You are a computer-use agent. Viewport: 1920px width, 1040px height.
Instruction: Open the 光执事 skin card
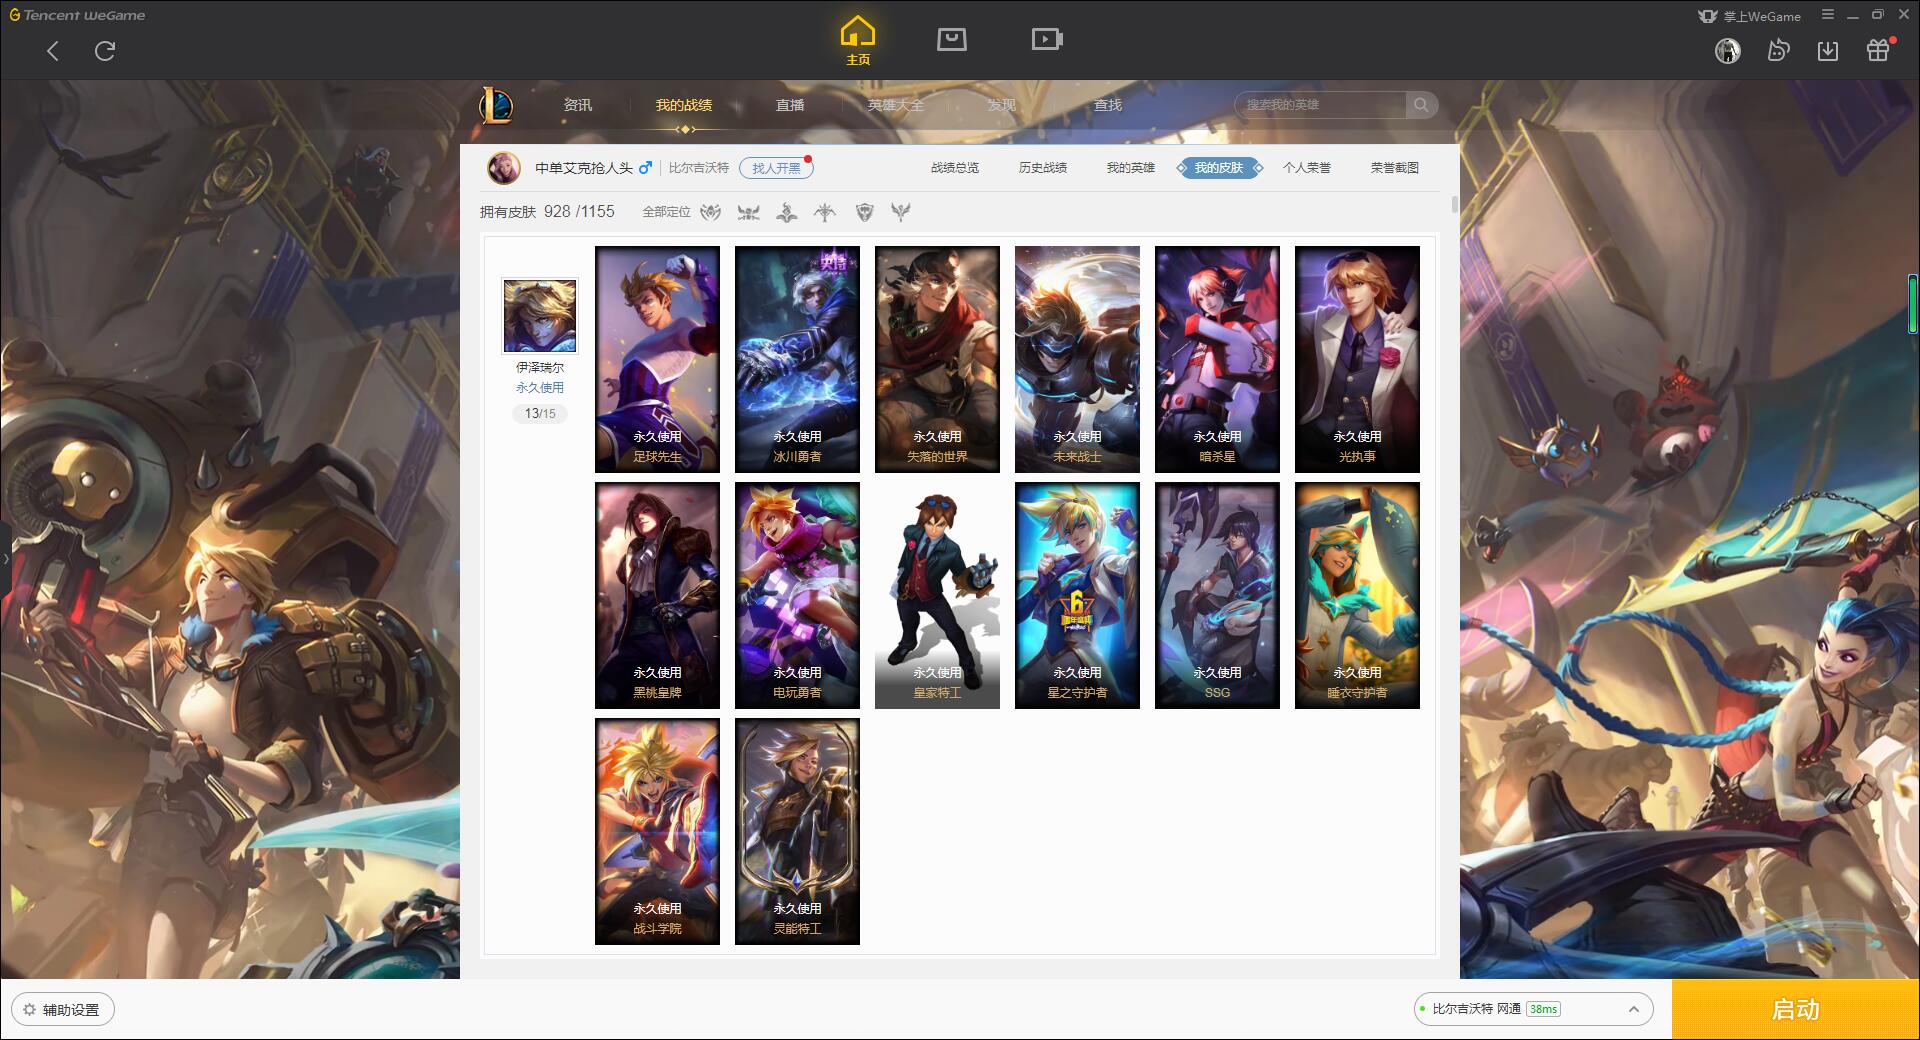[1357, 359]
